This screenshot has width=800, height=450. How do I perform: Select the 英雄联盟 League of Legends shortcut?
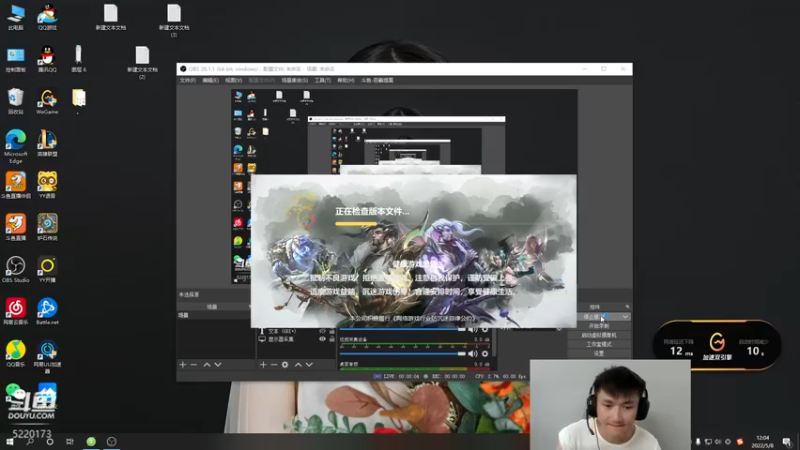tap(47, 143)
